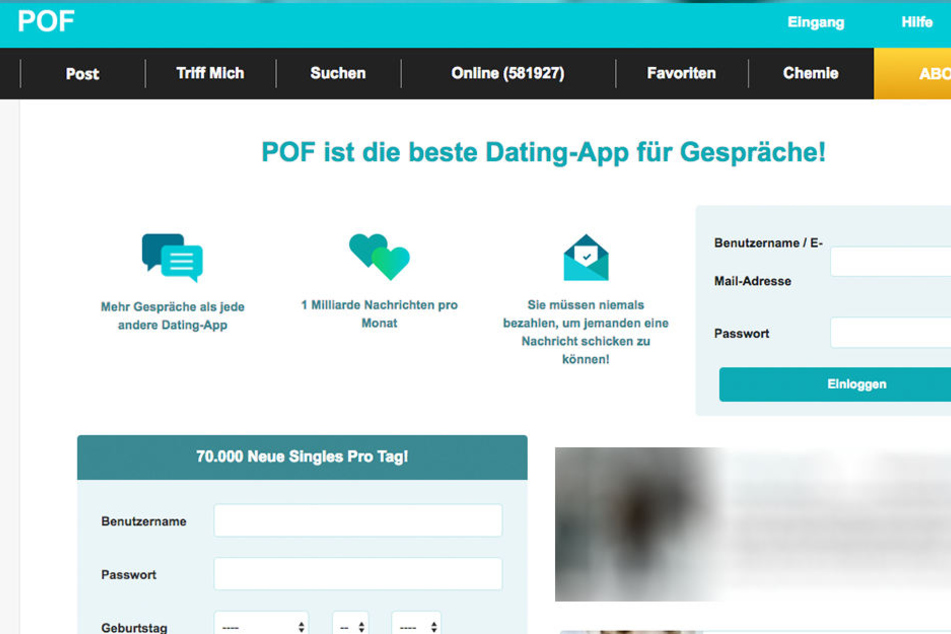Open the Eingang link
Screen dimensions: 951x634
tap(816, 22)
